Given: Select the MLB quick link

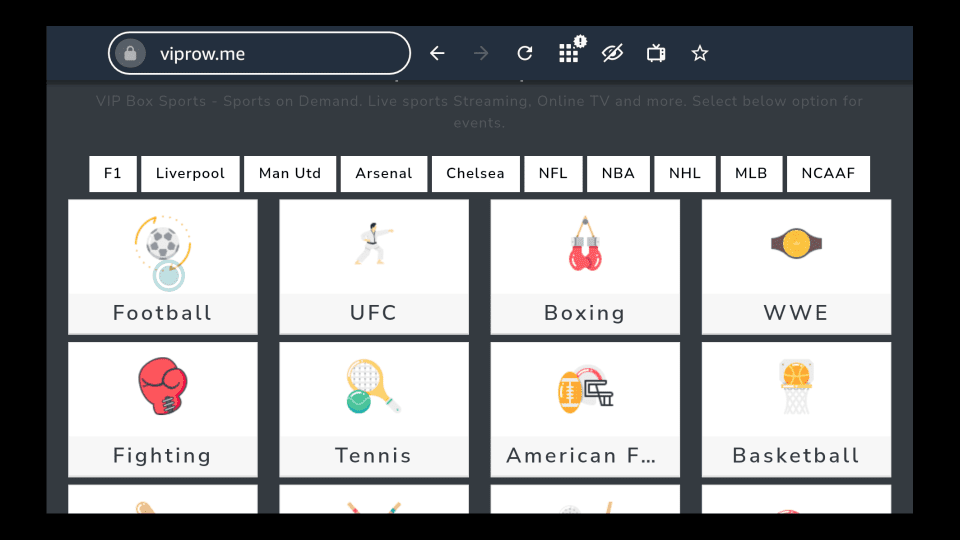Looking at the screenshot, I should (x=751, y=174).
